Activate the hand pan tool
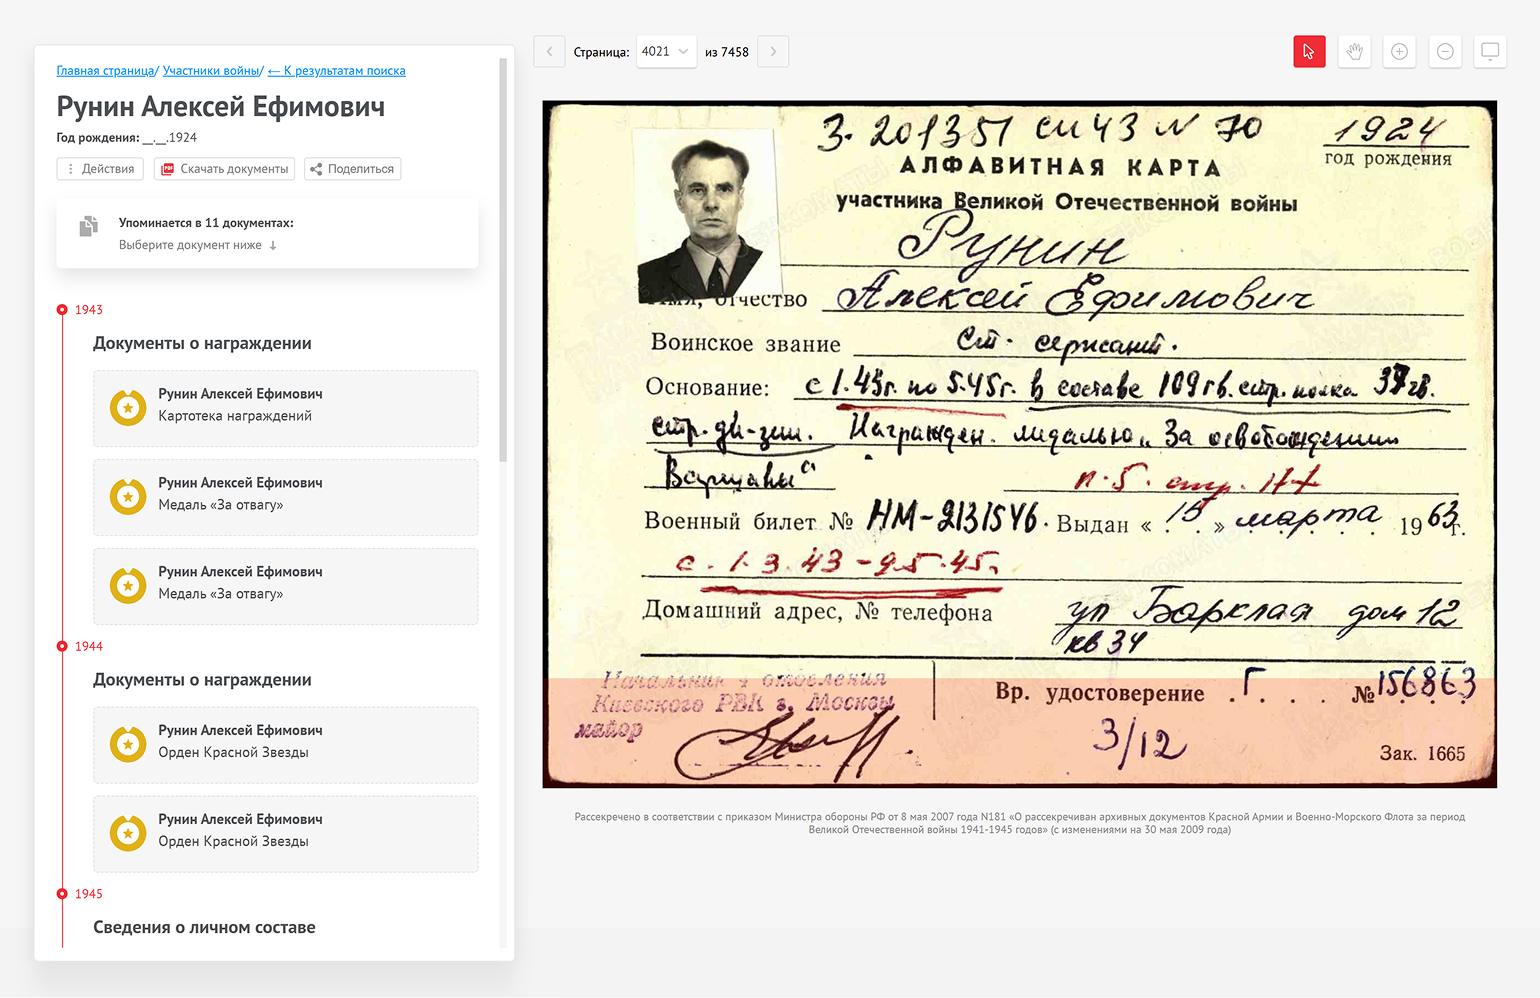The image size is (1540, 998). click(1354, 52)
